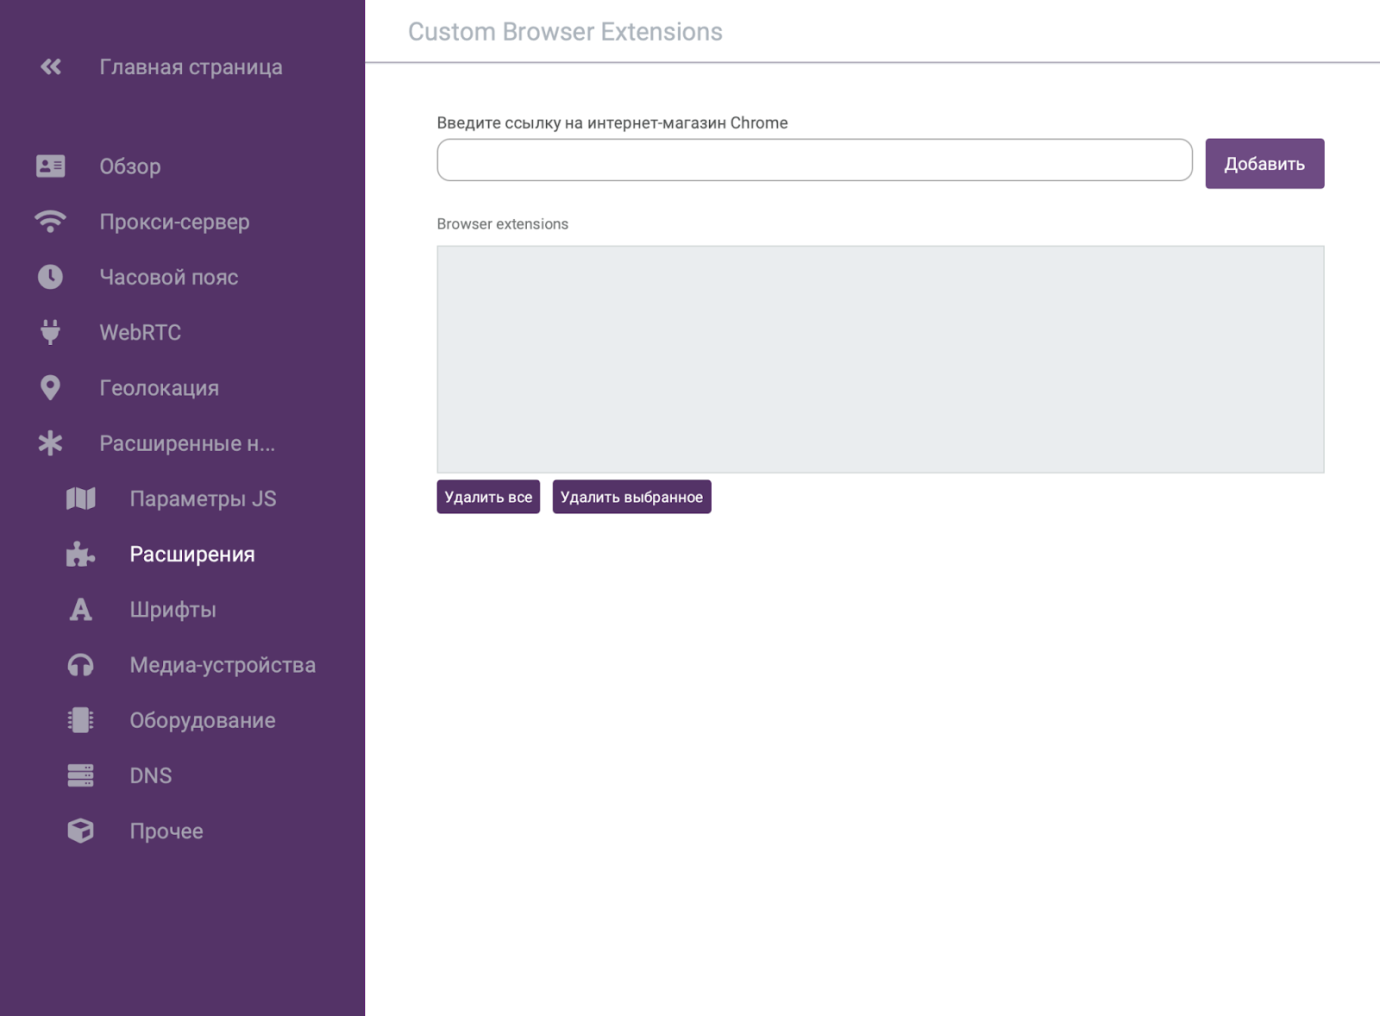Viewport: 1380px width, 1016px height.
Task: Click the Прокси-сервер wifi icon
Action: [50, 221]
